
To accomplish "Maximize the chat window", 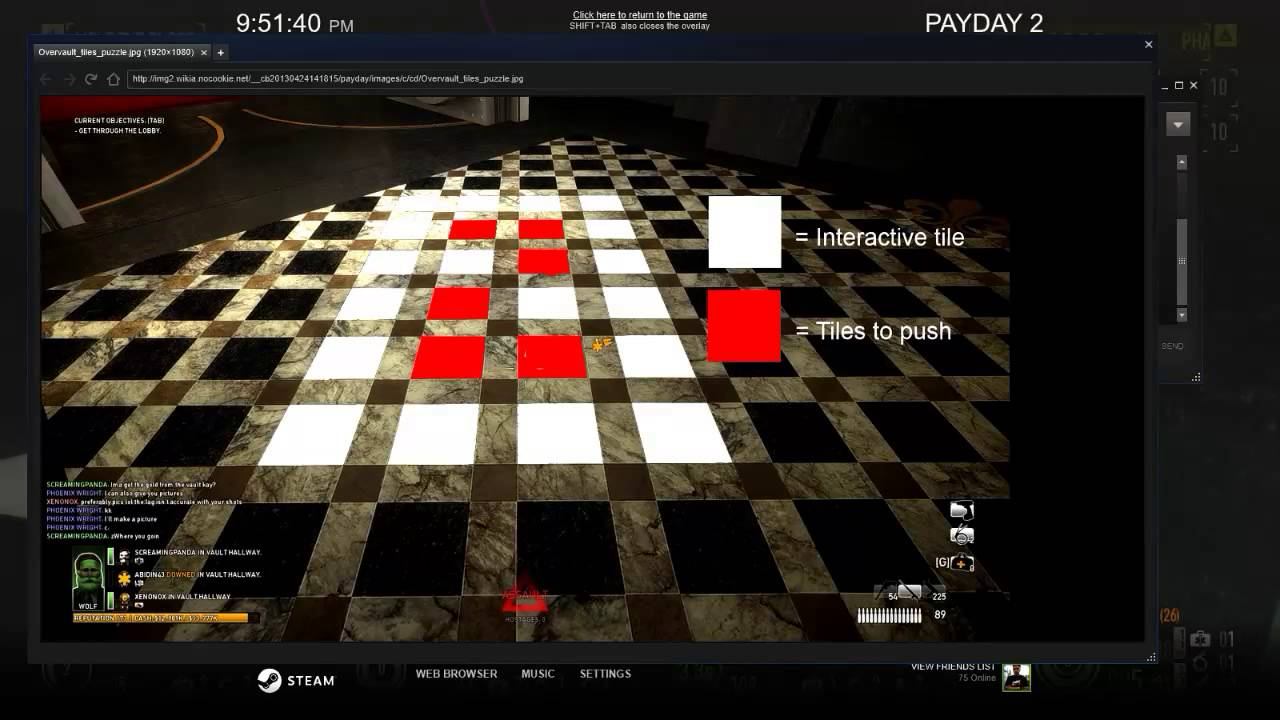I will 1179,86.
